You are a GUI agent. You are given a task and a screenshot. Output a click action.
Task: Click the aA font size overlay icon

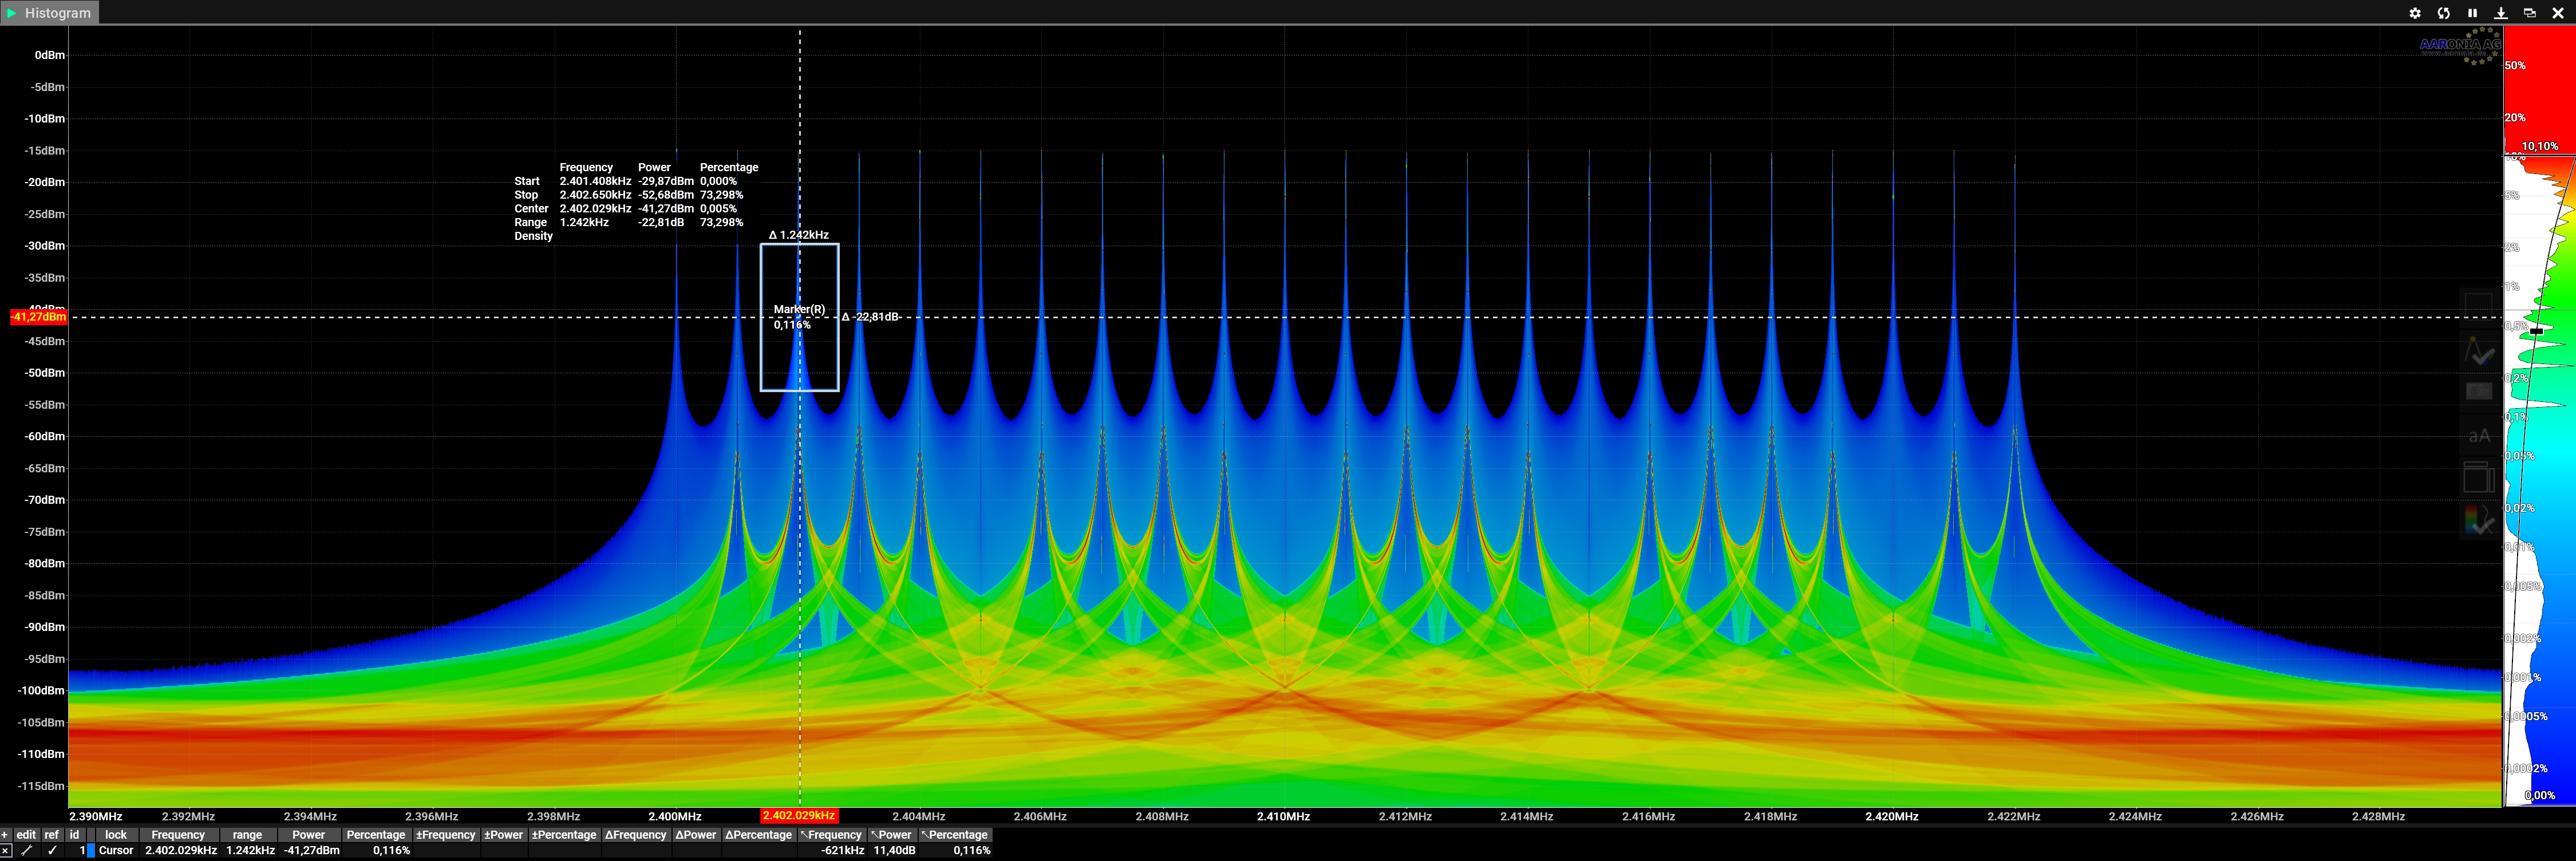coord(2479,435)
